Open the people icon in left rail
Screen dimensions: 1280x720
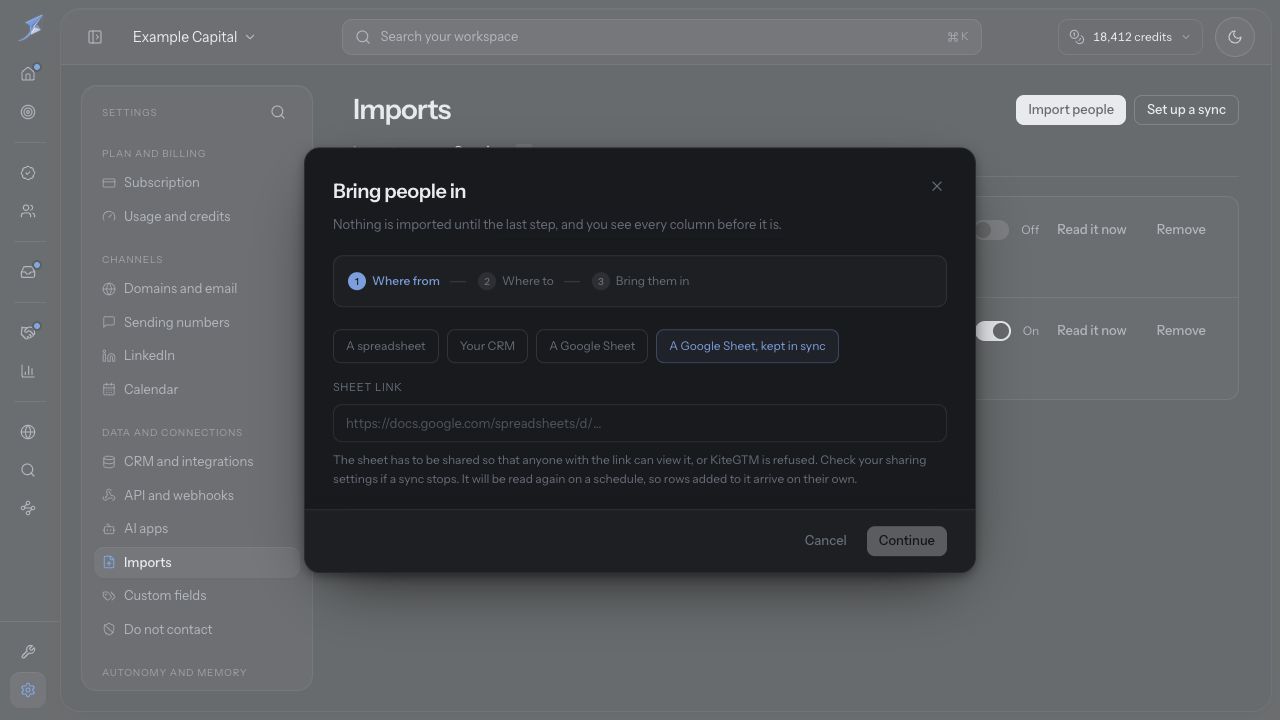(x=28, y=212)
